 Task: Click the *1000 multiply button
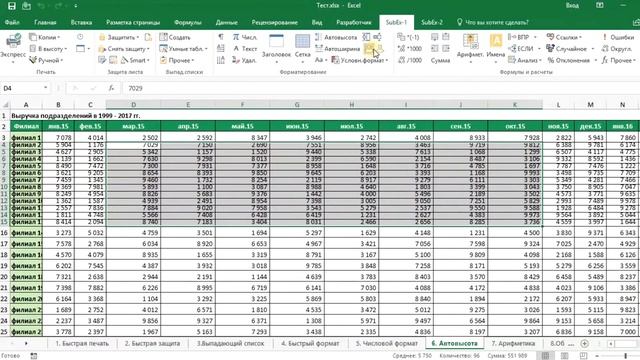(410, 49)
